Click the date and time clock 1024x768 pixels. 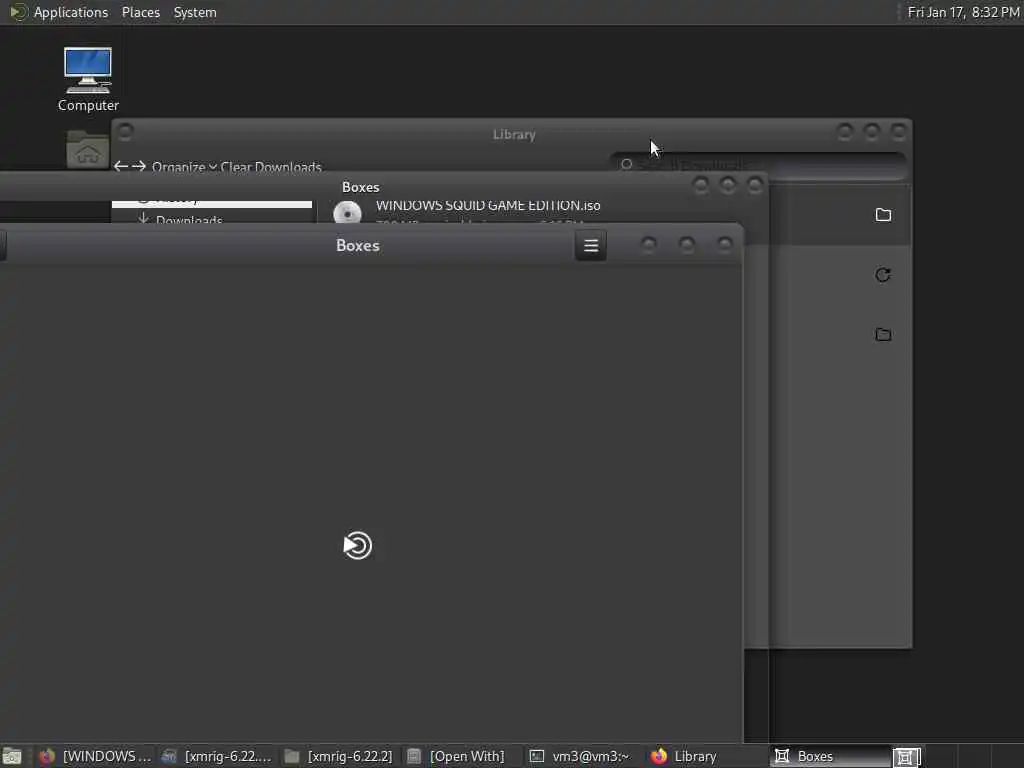click(x=963, y=12)
